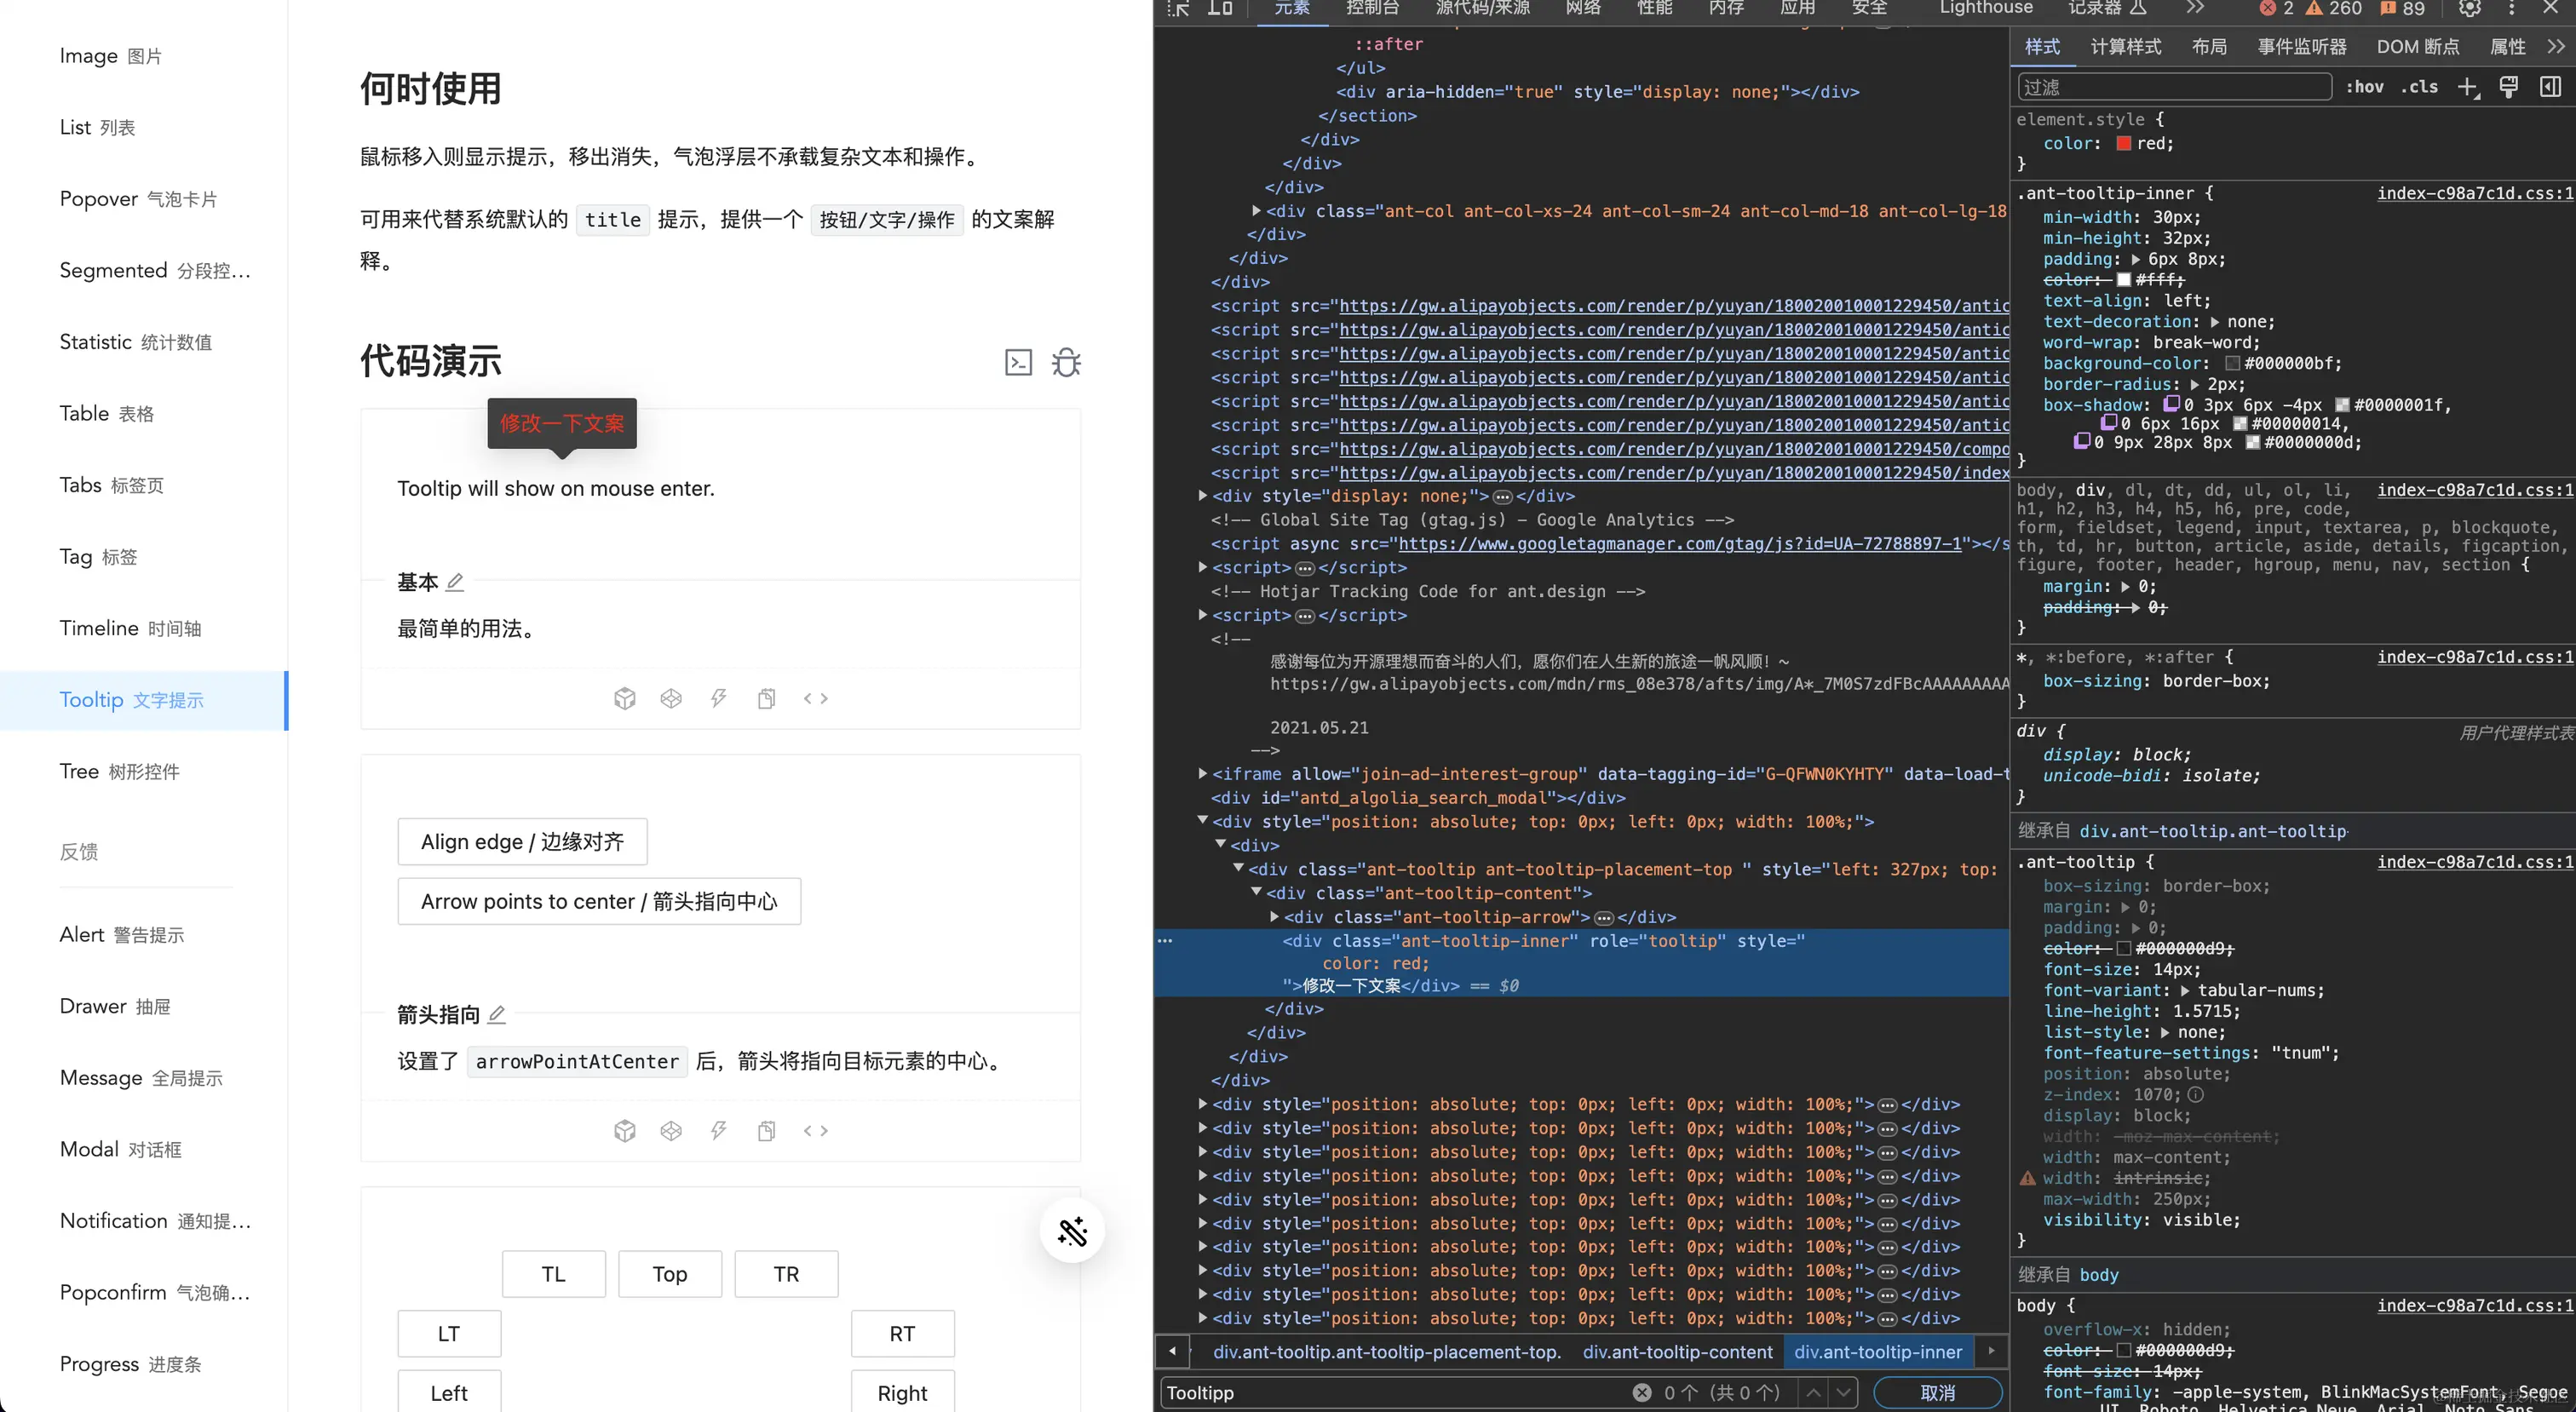2576x1412 pixels.
Task: Copy the 基本 demo code
Action: (x=767, y=698)
